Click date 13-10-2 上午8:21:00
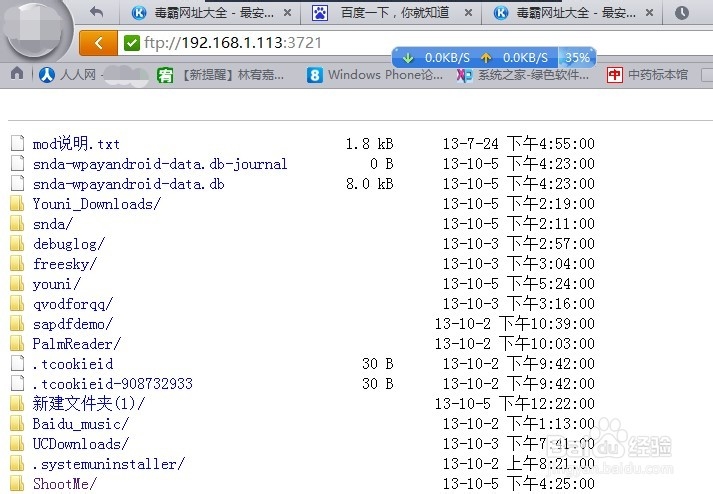713x494 pixels. click(x=519, y=464)
